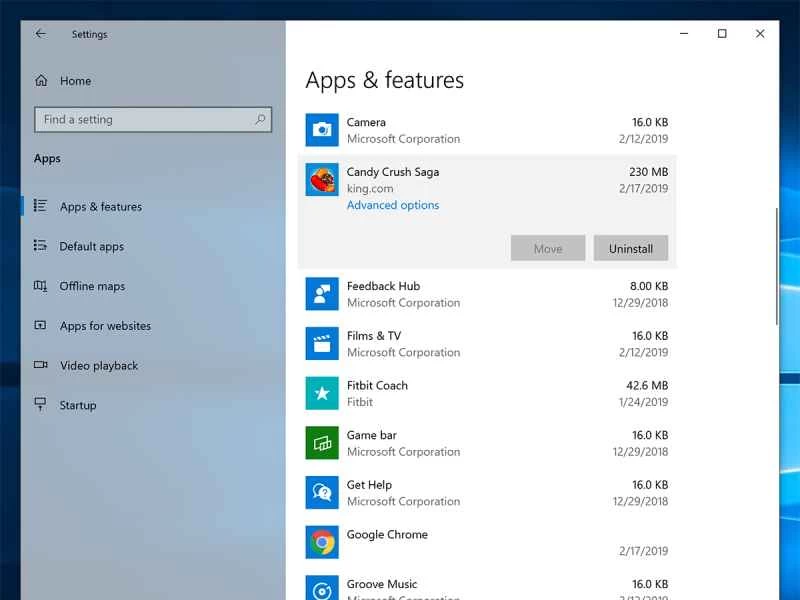Image resolution: width=800 pixels, height=600 pixels.
Task: Click the Game bar icon
Action: (x=321, y=442)
